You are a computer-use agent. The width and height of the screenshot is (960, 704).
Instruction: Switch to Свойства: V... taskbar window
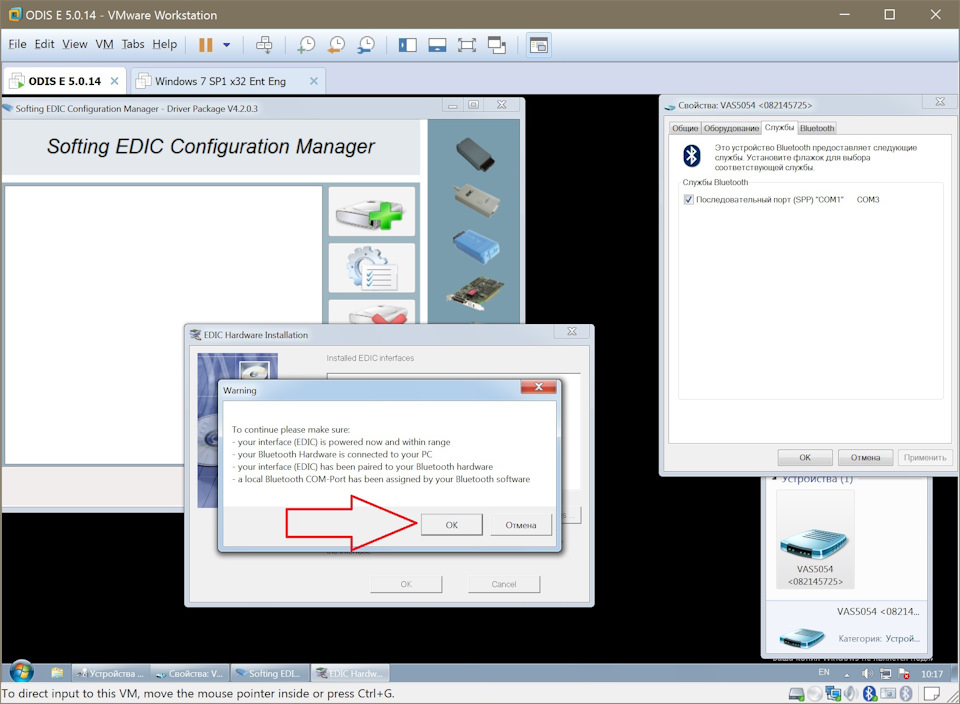(x=190, y=673)
